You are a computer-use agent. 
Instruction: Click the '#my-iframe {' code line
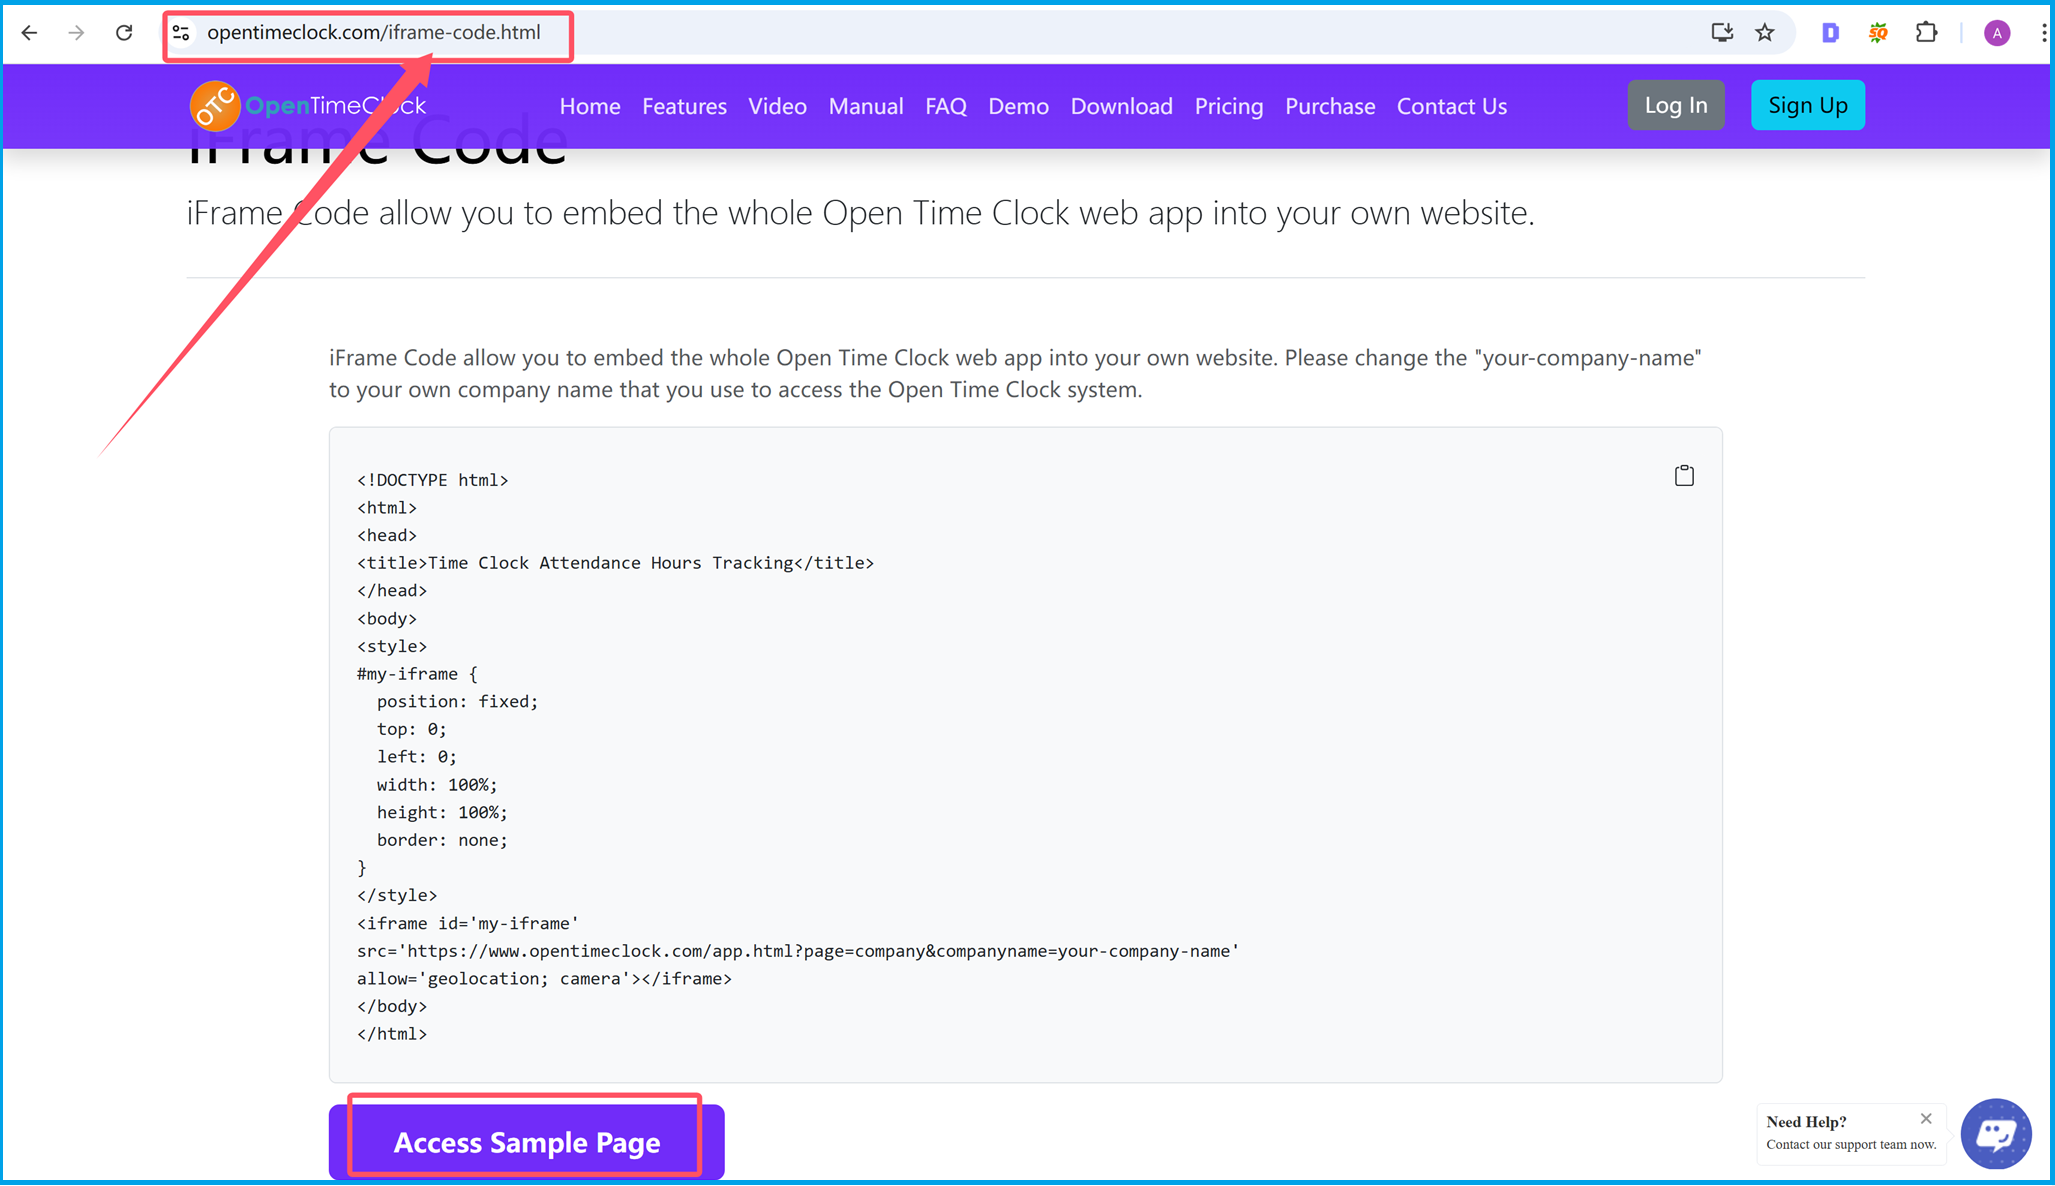417,674
